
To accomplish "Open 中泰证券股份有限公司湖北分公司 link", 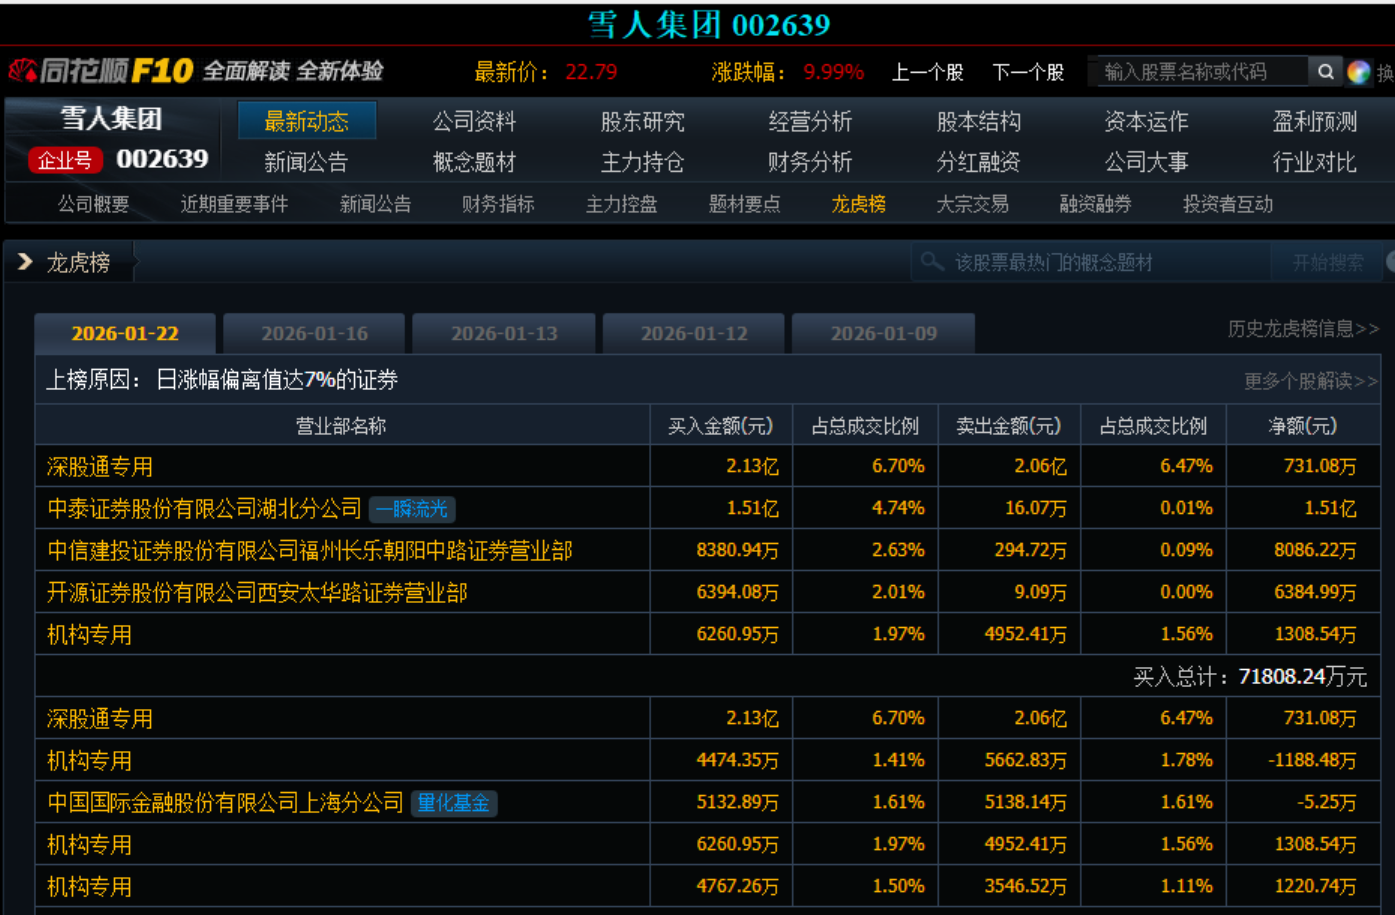I will pos(204,508).
